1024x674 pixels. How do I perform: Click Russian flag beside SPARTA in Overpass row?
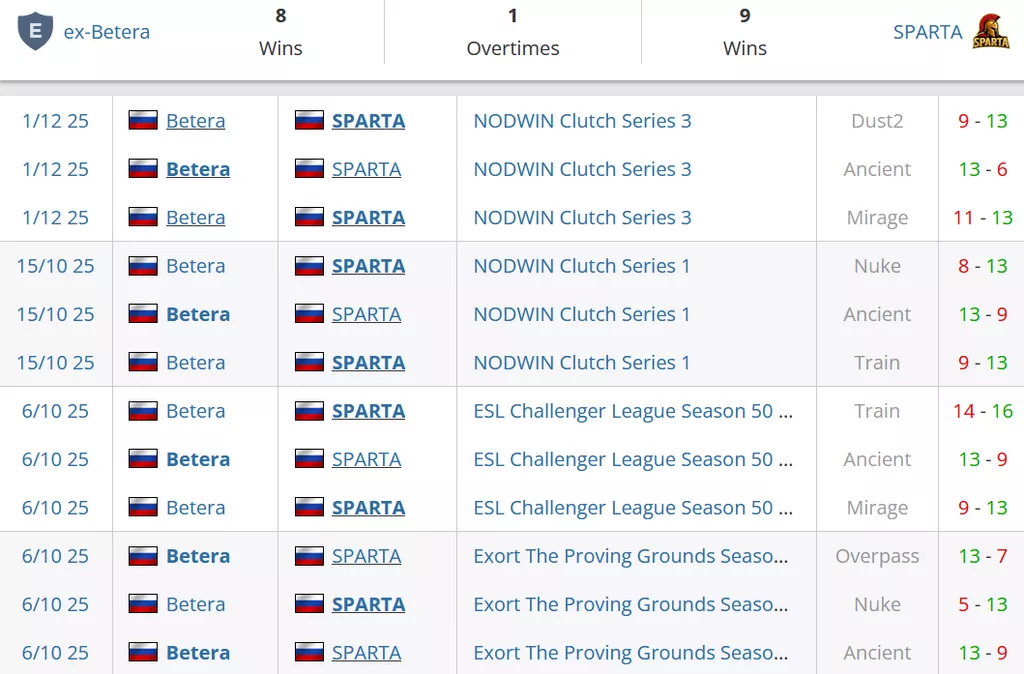309,556
